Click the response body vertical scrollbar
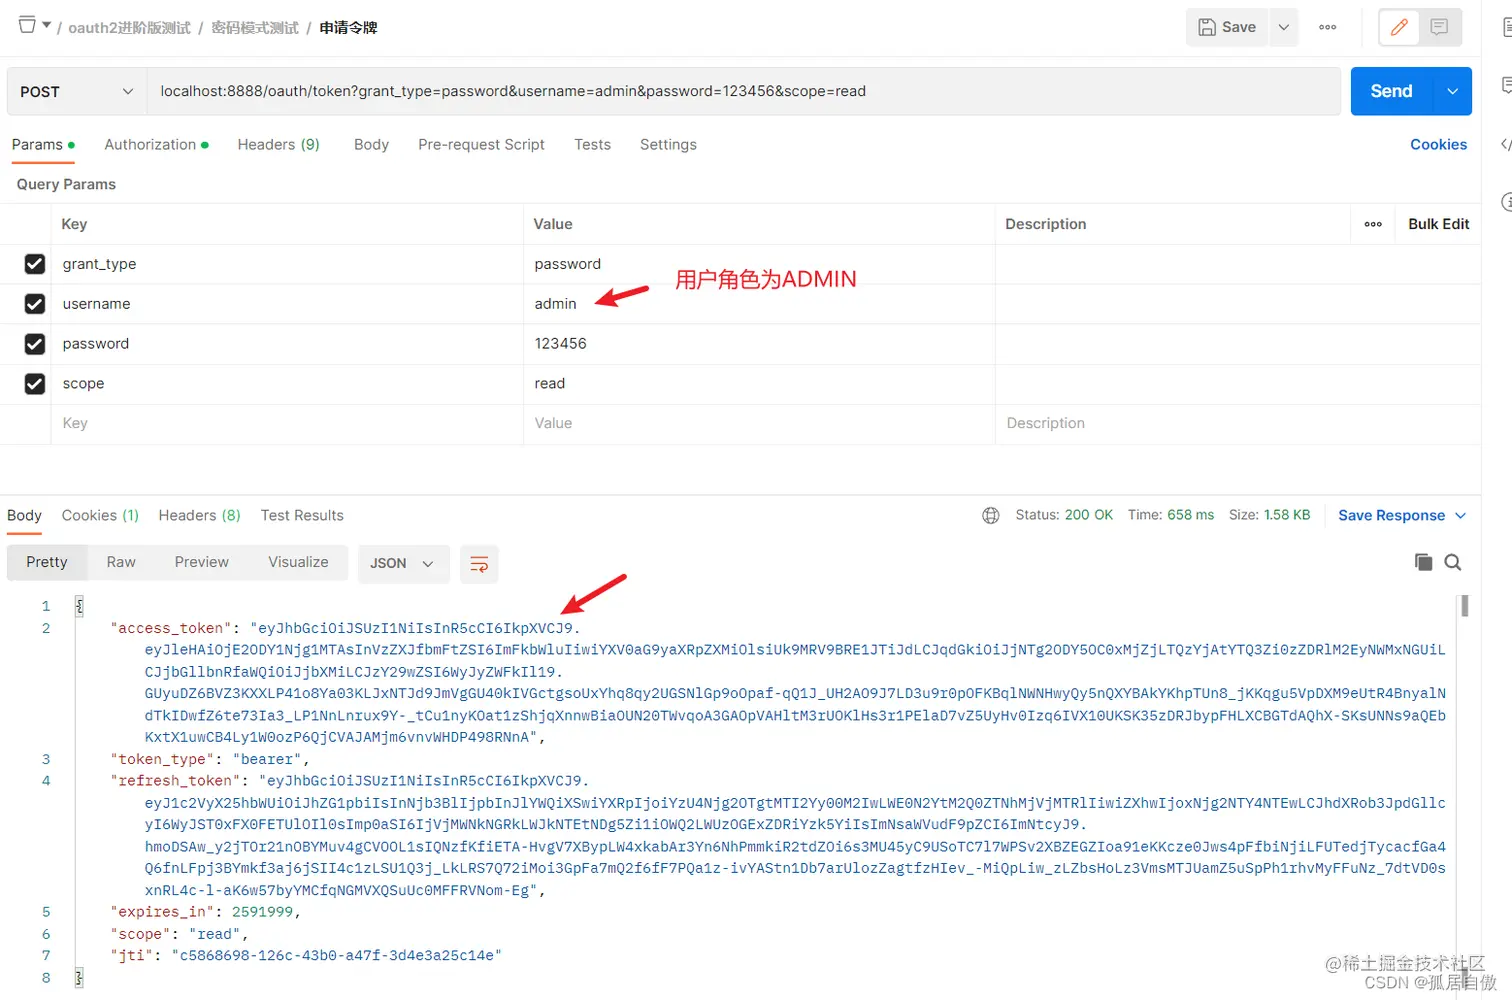 (x=1464, y=606)
